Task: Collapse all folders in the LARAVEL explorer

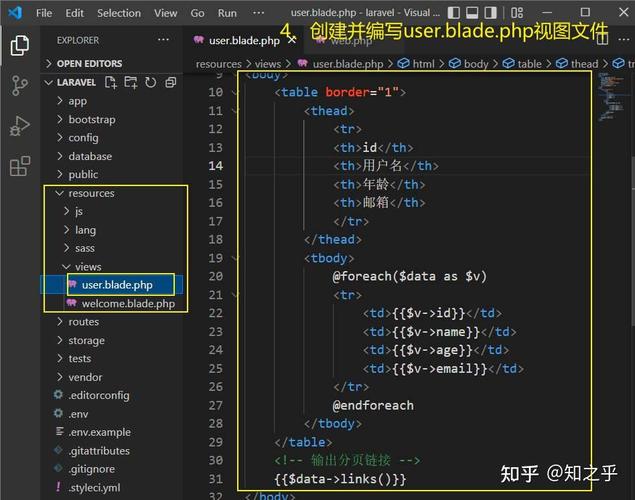Action: pos(171,83)
